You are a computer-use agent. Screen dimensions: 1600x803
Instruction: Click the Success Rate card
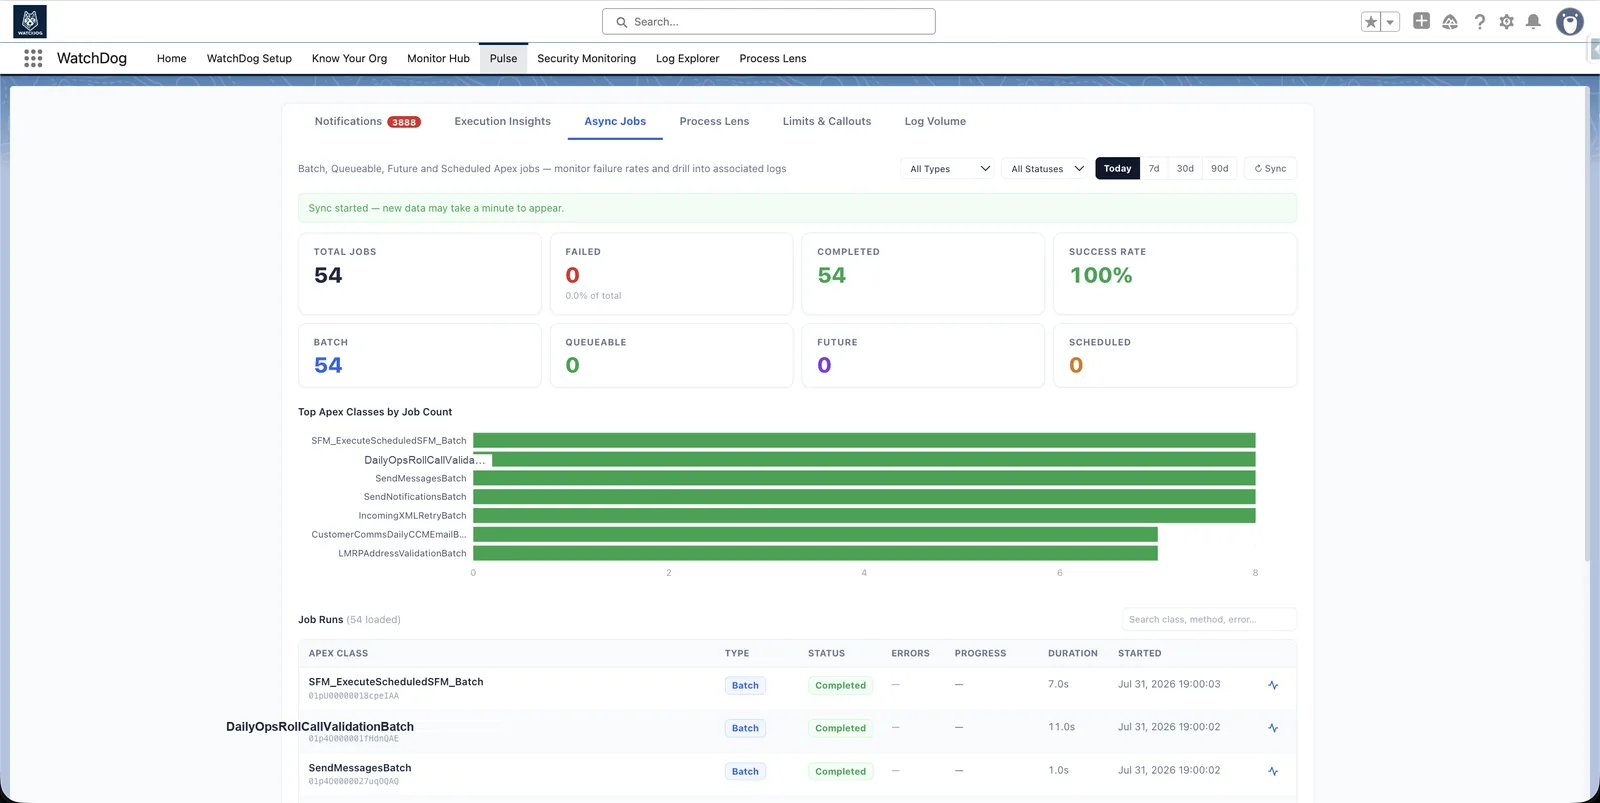pos(1175,274)
